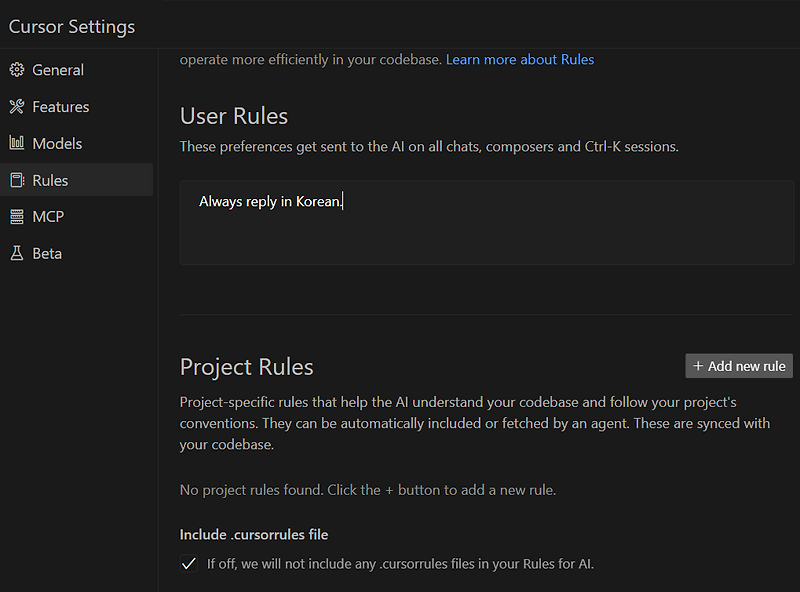Click the wrench icon beside Features
Image resolution: width=800 pixels, height=592 pixels.
click(x=16, y=107)
